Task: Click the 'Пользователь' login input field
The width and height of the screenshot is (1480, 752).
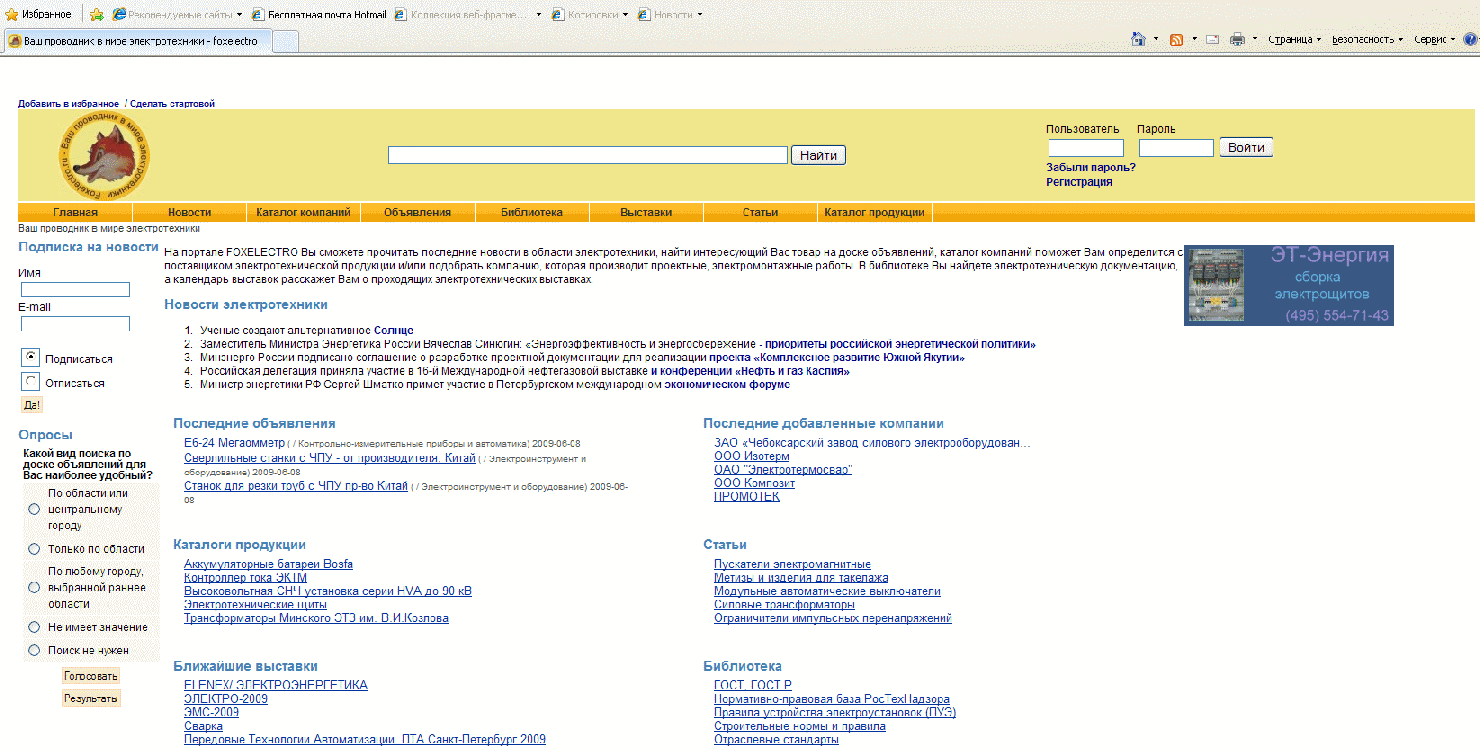Action: (1085, 148)
